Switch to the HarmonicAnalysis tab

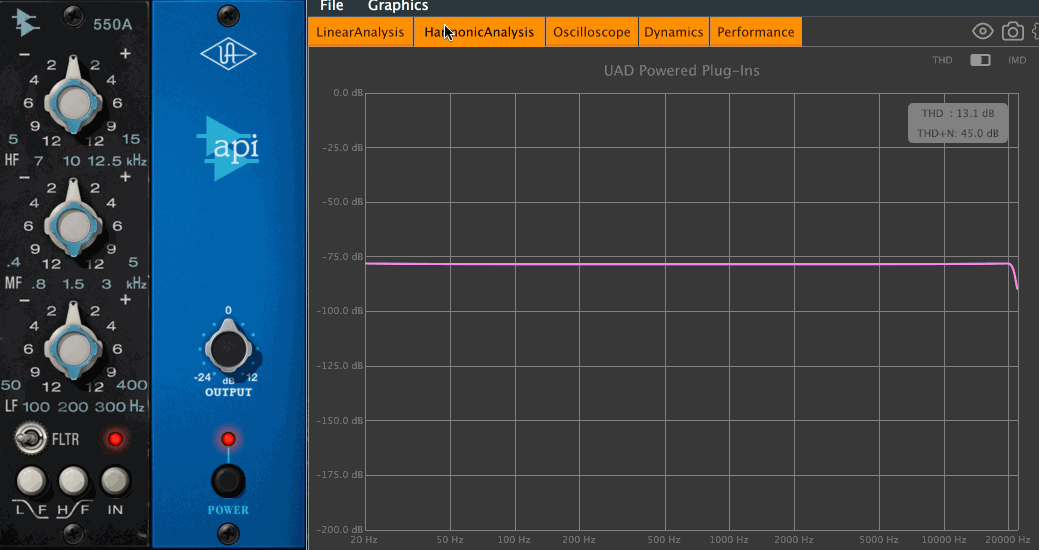(x=479, y=32)
